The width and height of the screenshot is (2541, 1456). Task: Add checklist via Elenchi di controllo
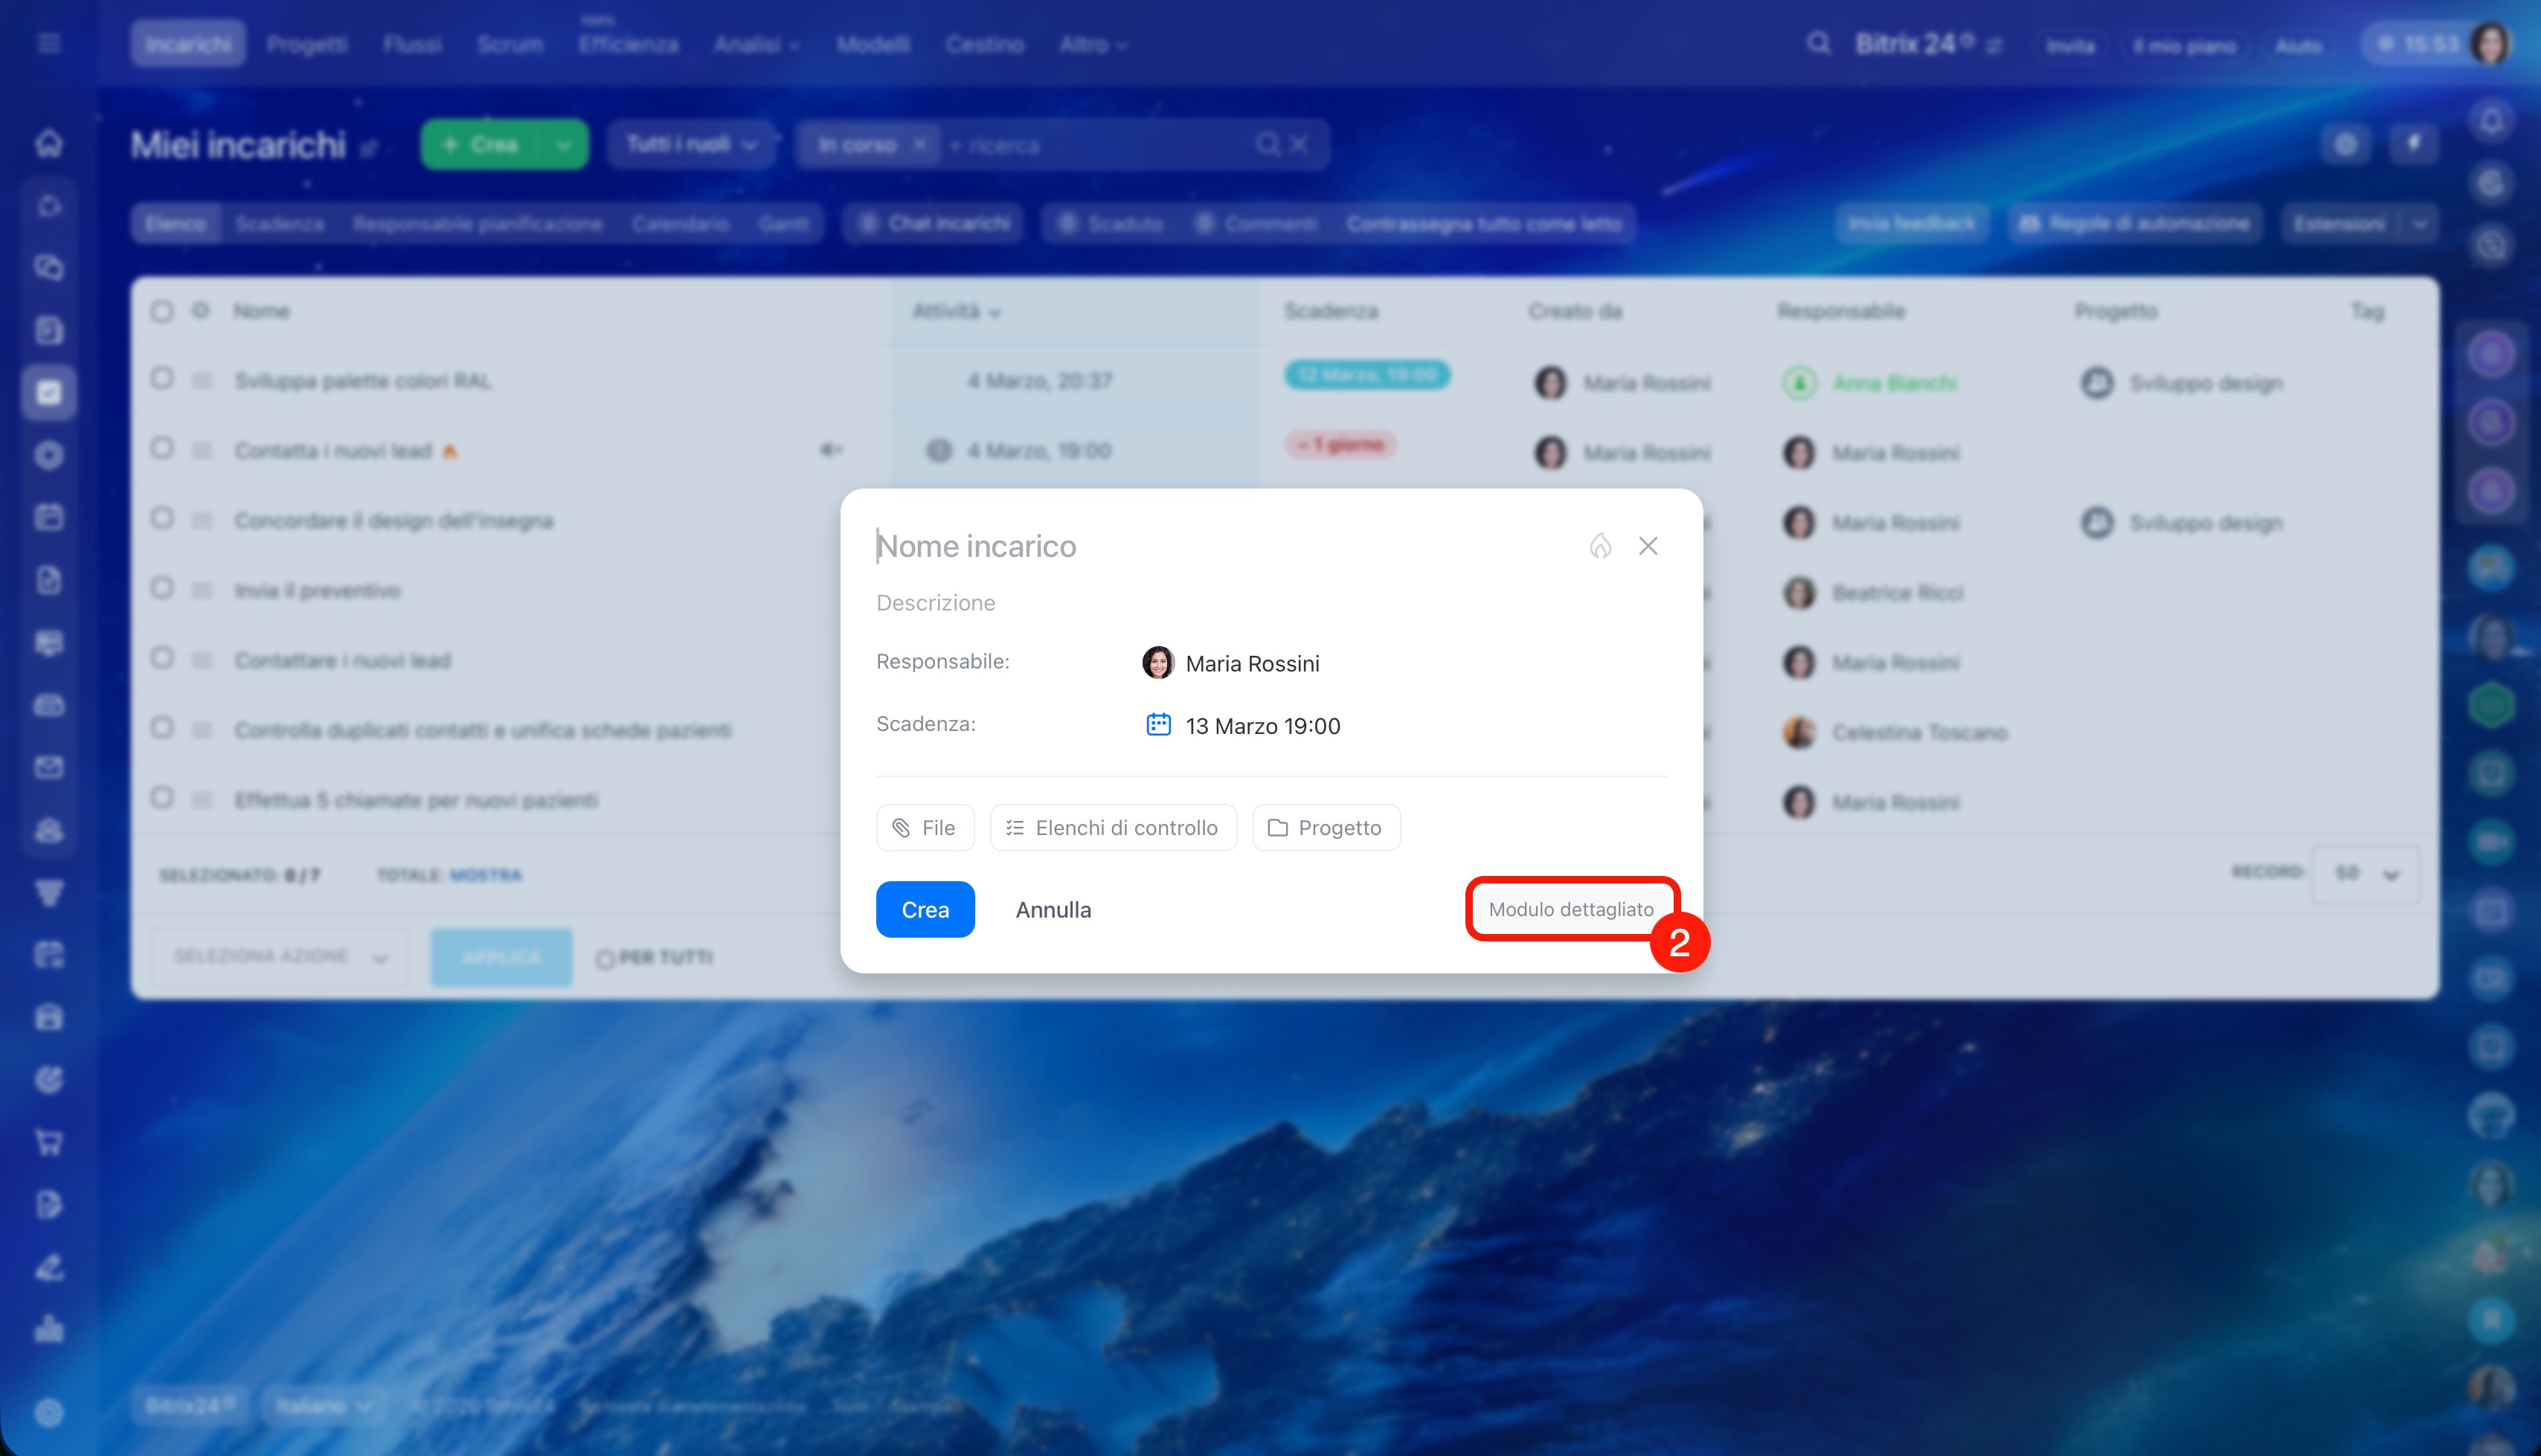coord(1113,828)
